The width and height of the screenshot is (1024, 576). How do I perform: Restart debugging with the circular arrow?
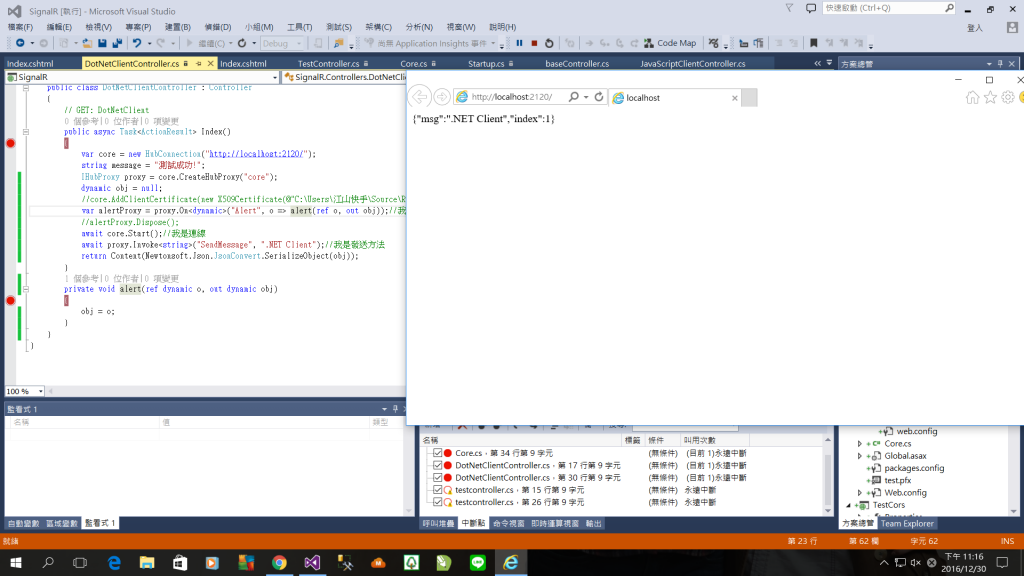[549, 43]
